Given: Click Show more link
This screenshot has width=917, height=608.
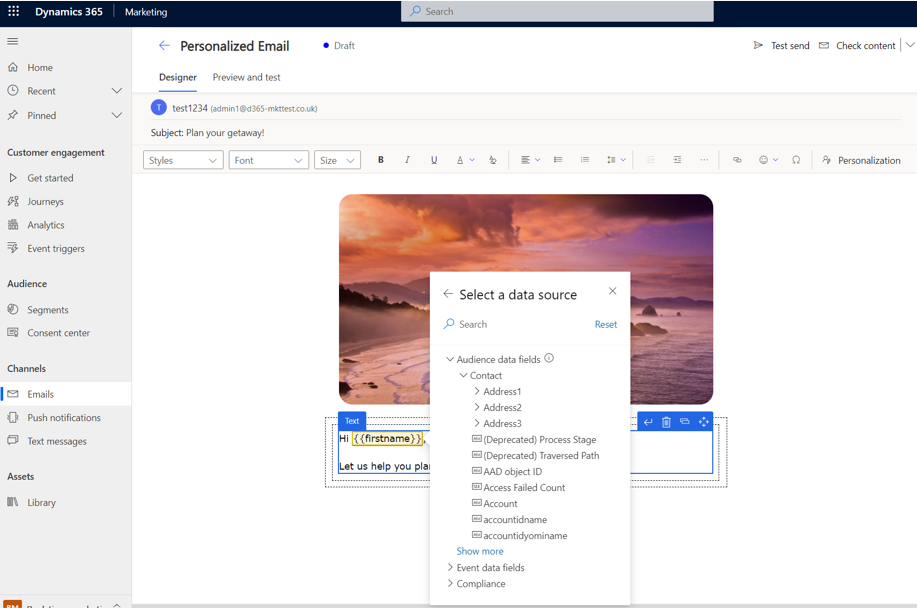Looking at the screenshot, I should (480, 551).
